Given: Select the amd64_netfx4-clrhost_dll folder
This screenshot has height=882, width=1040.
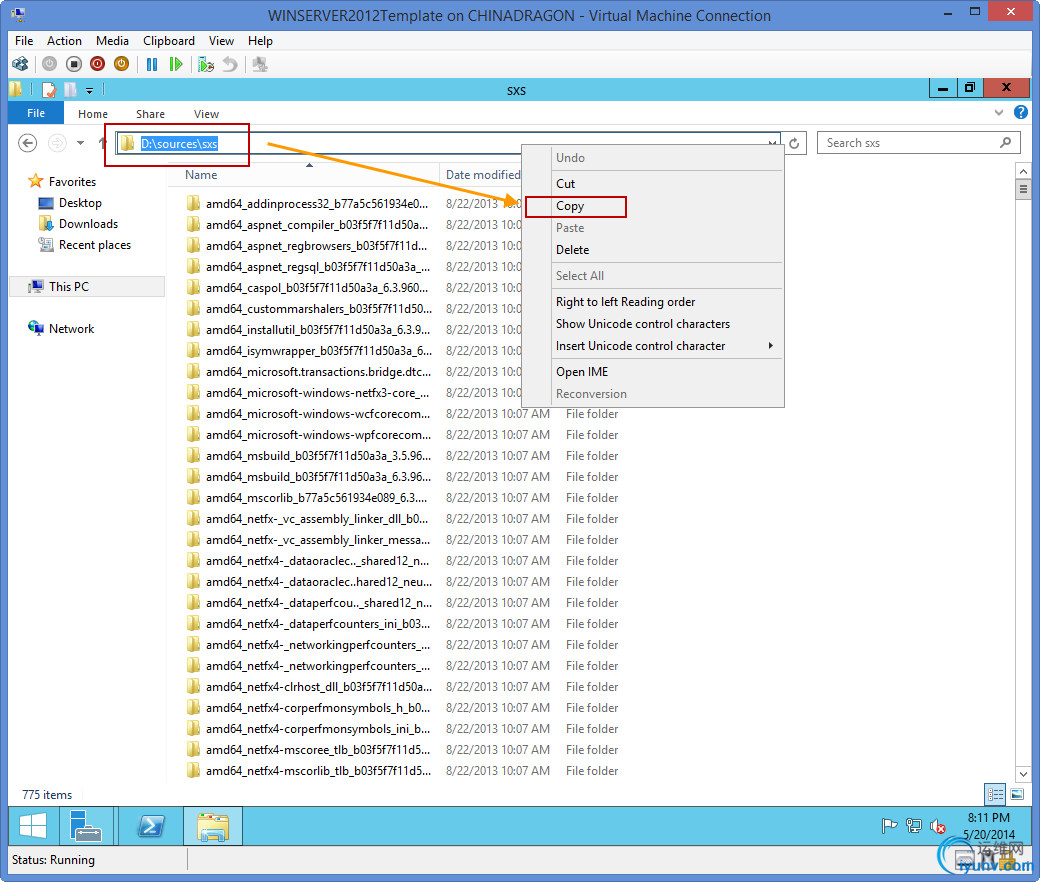Looking at the screenshot, I should pyautogui.click(x=318, y=687).
